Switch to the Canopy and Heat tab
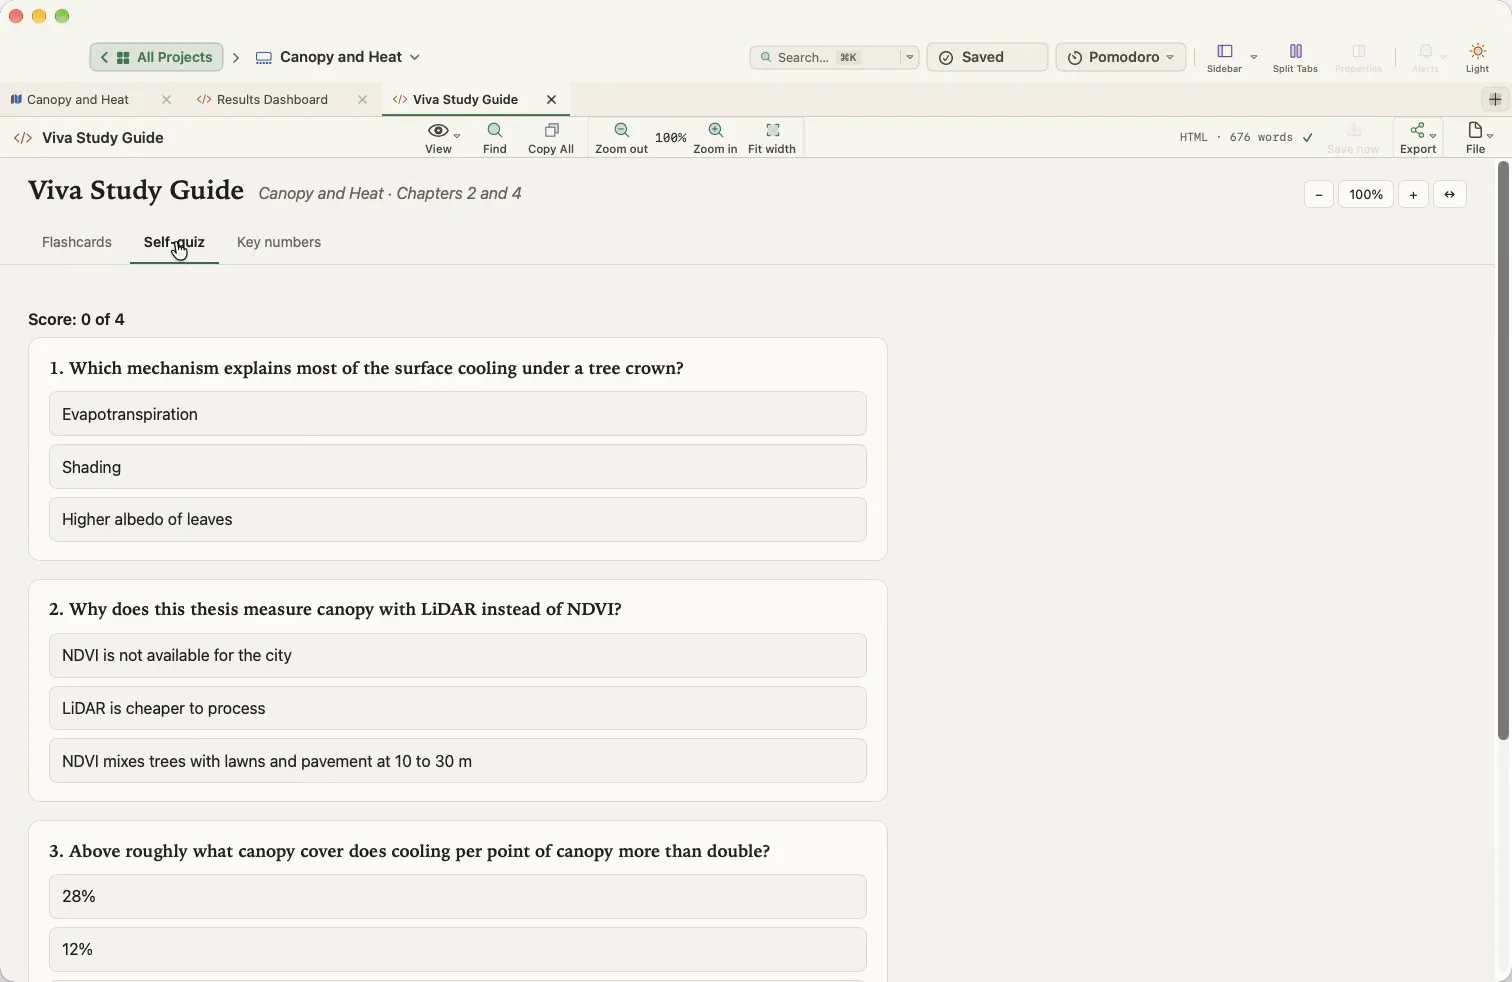1512x982 pixels. click(78, 100)
